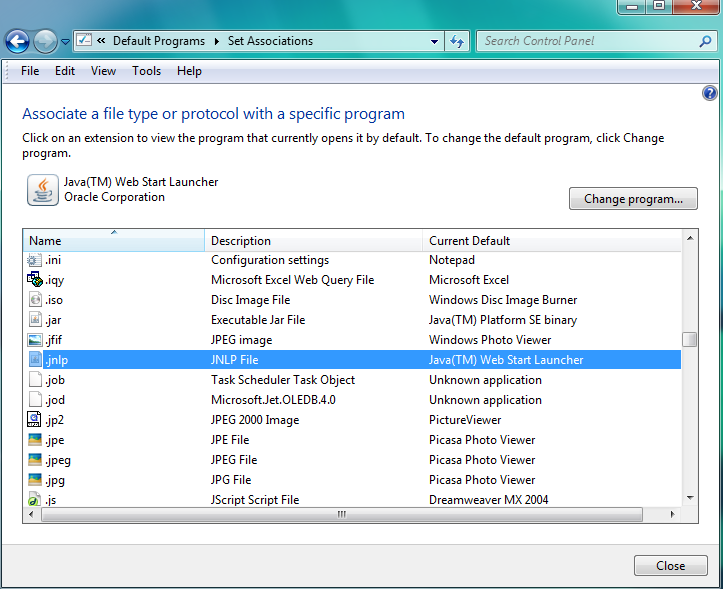The height and width of the screenshot is (589, 723).
Task: Select Set Associations breadcrumb
Action: coord(270,41)
